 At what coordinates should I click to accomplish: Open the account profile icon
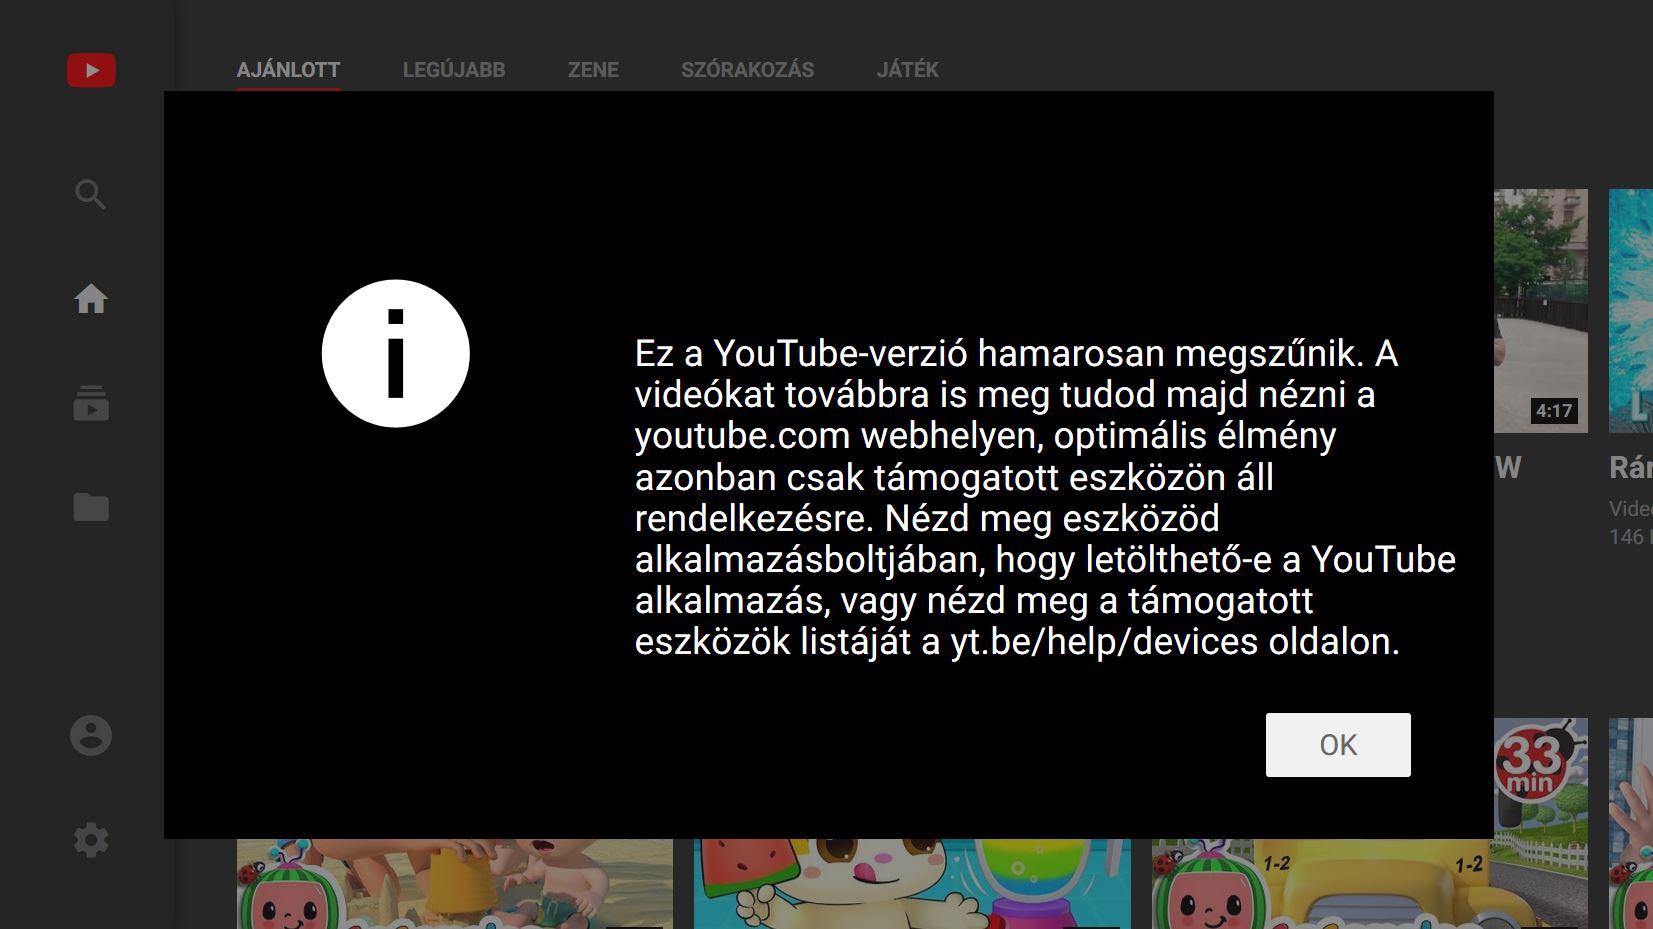91,736
